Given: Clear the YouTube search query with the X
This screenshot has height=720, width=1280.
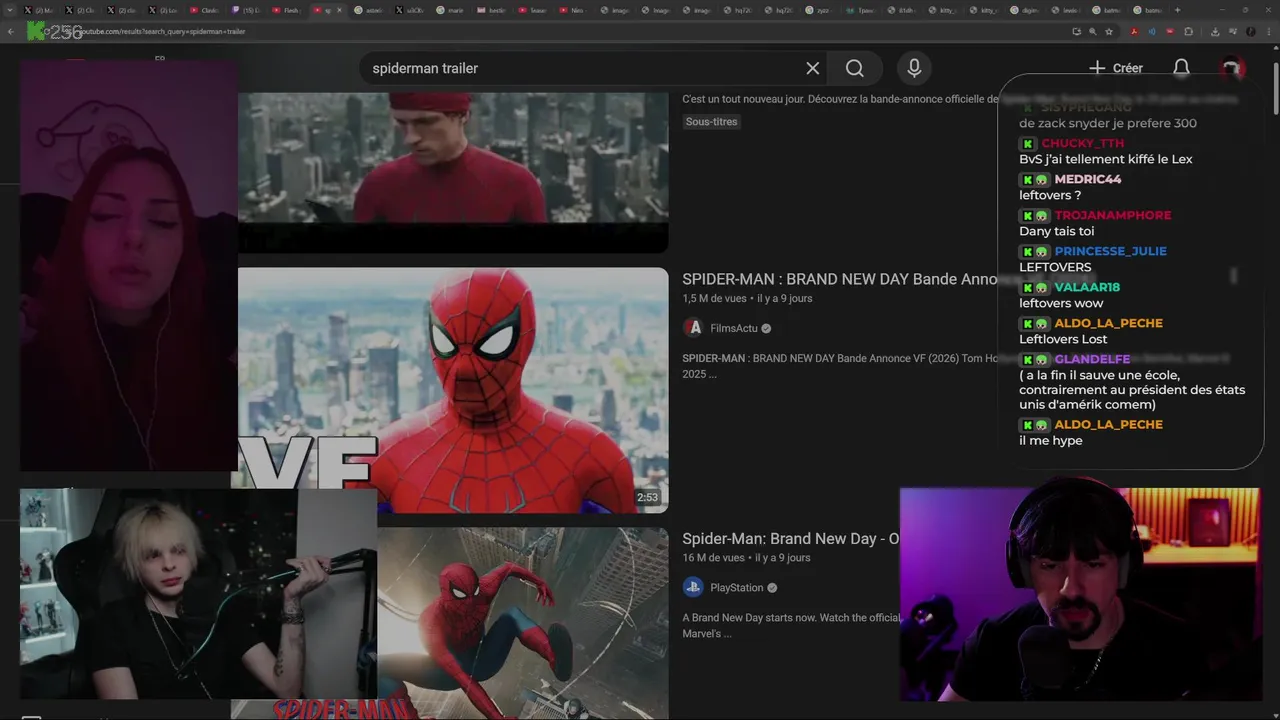Looking at the screenshot, I should [x=812, y=68].
